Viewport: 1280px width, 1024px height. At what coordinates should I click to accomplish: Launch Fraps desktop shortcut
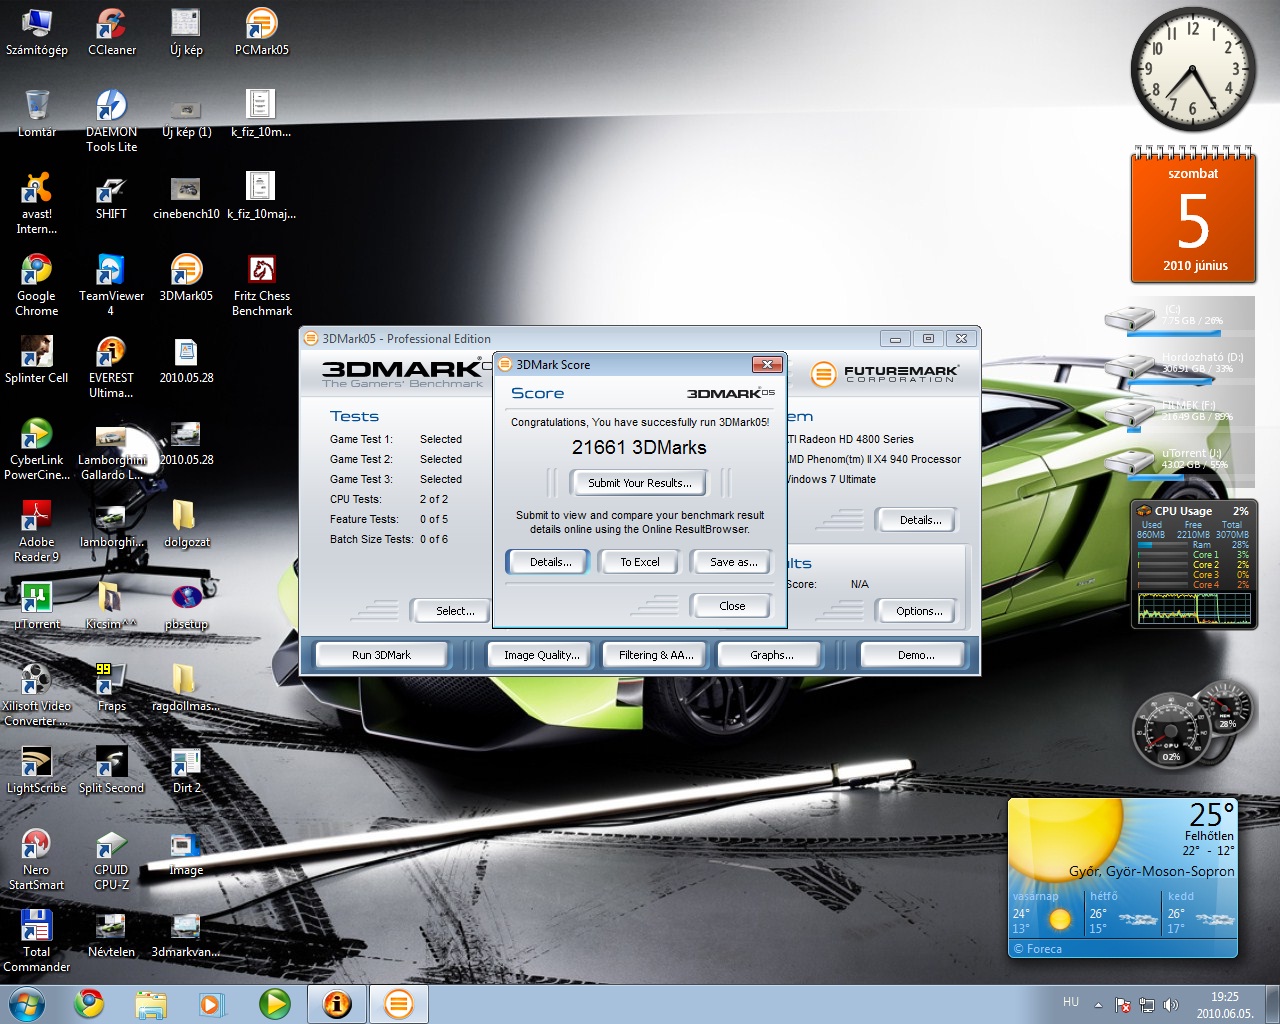tap(111, 687)
